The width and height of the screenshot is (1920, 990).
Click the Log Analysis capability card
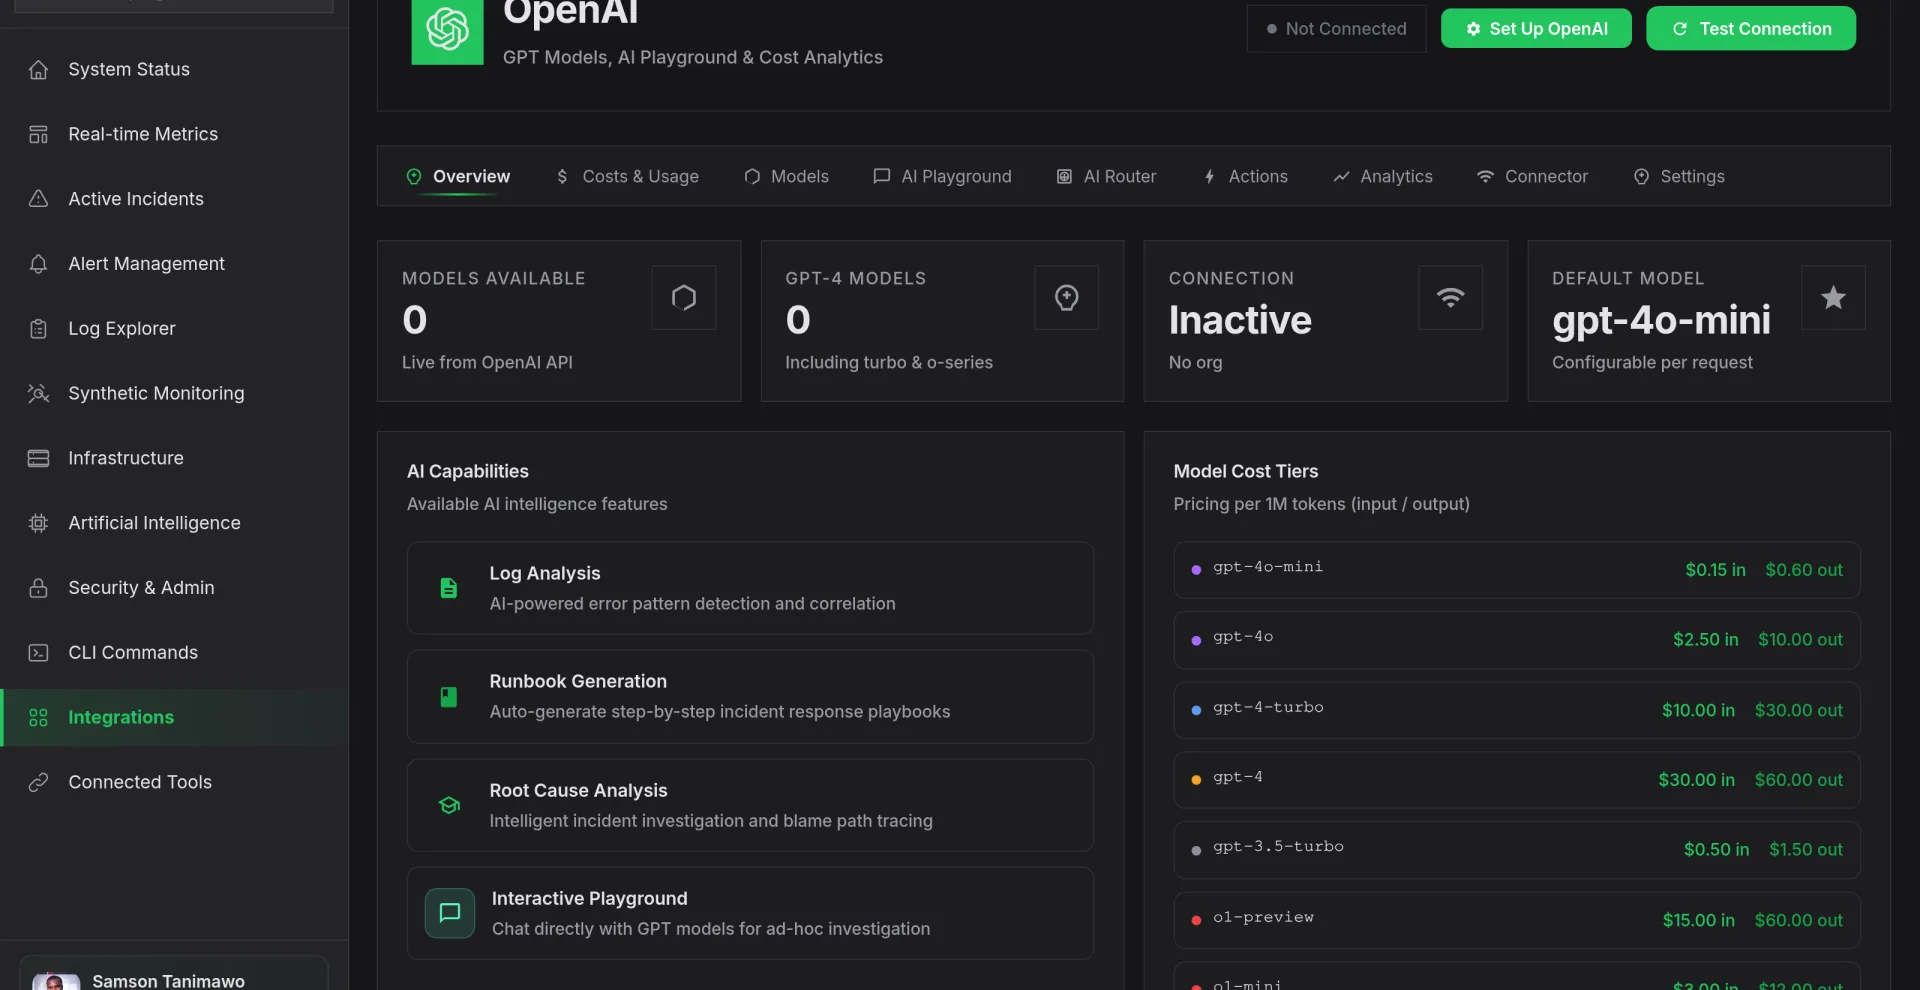(750, 588)
